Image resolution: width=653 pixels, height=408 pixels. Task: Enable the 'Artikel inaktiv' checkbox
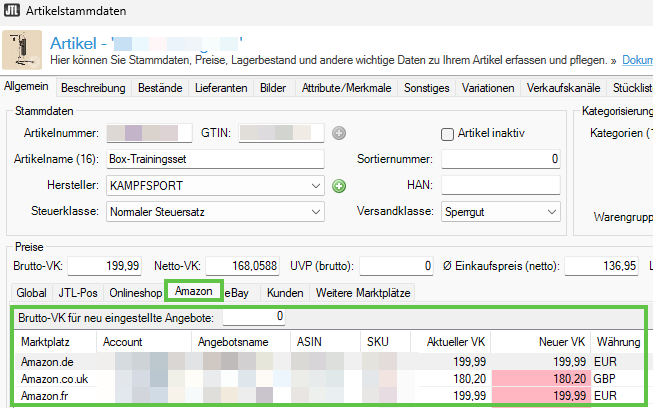(x=448, y=133)
